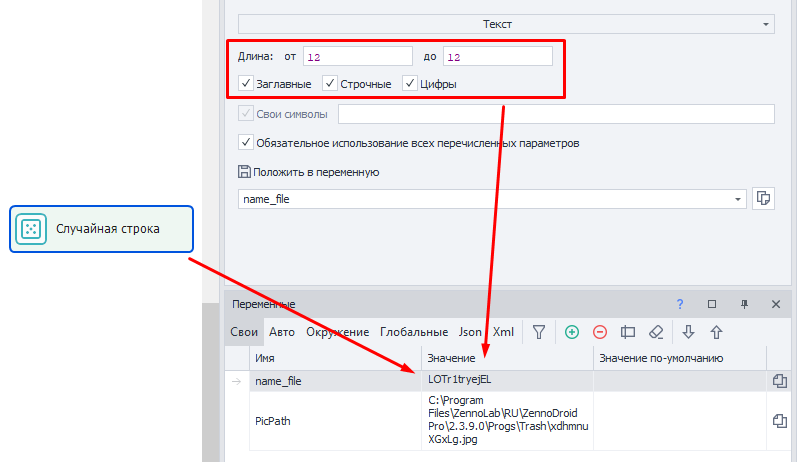Screen dimensions: 797x462
Task: Click the eraser clear icon
Action: [656, 332]
